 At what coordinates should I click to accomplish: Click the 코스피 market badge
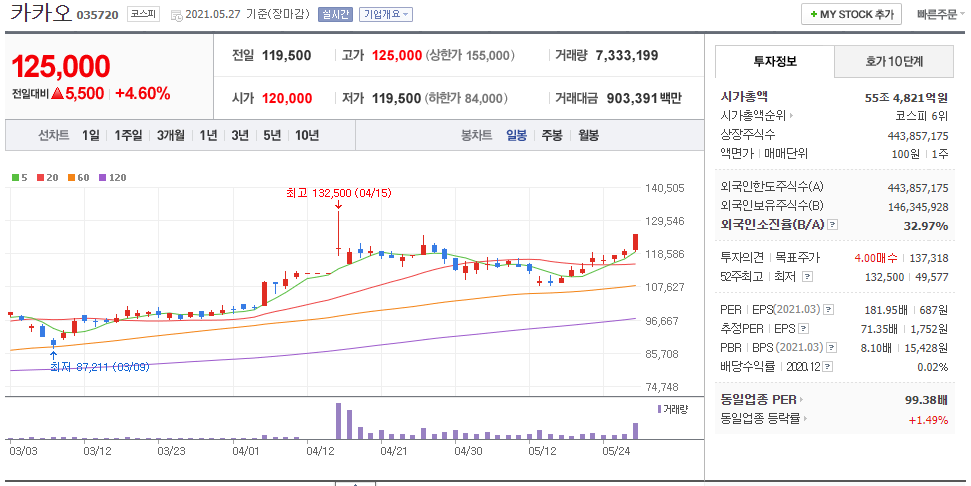[144, 14]
